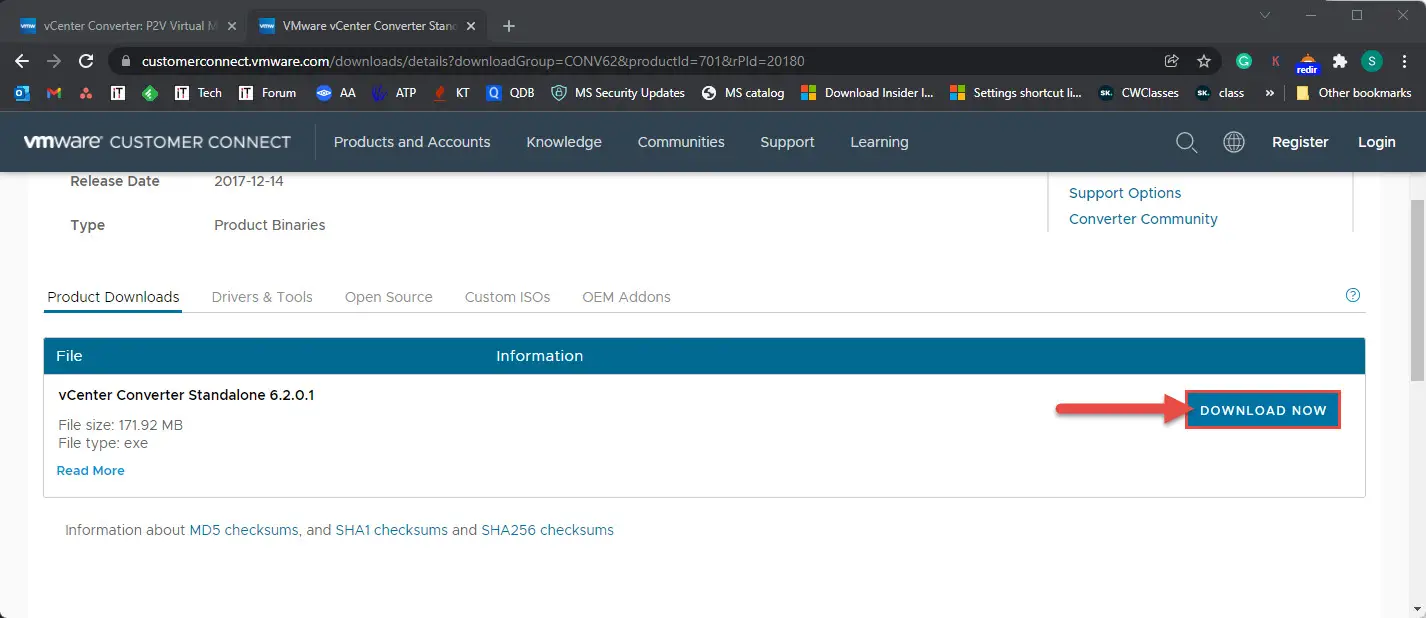Click the VMware Customer Connect logo
Screen dimensions: 1426x618
click(x=158, y=142)
